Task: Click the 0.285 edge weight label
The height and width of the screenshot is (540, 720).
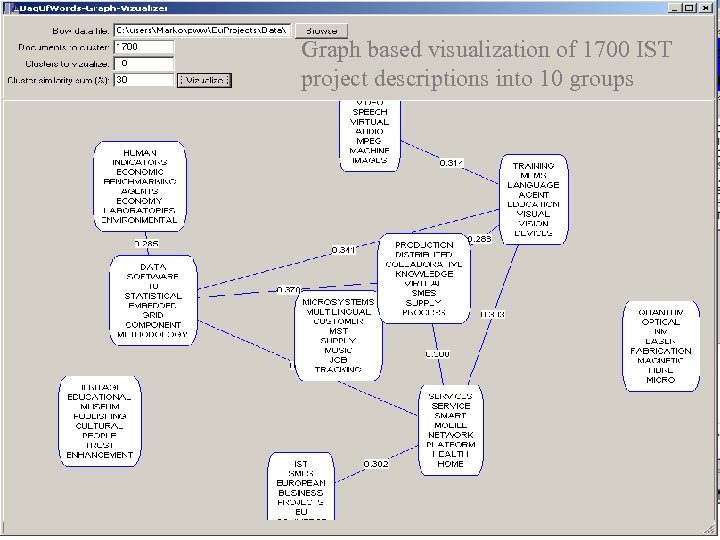Action: click(146, 244)
